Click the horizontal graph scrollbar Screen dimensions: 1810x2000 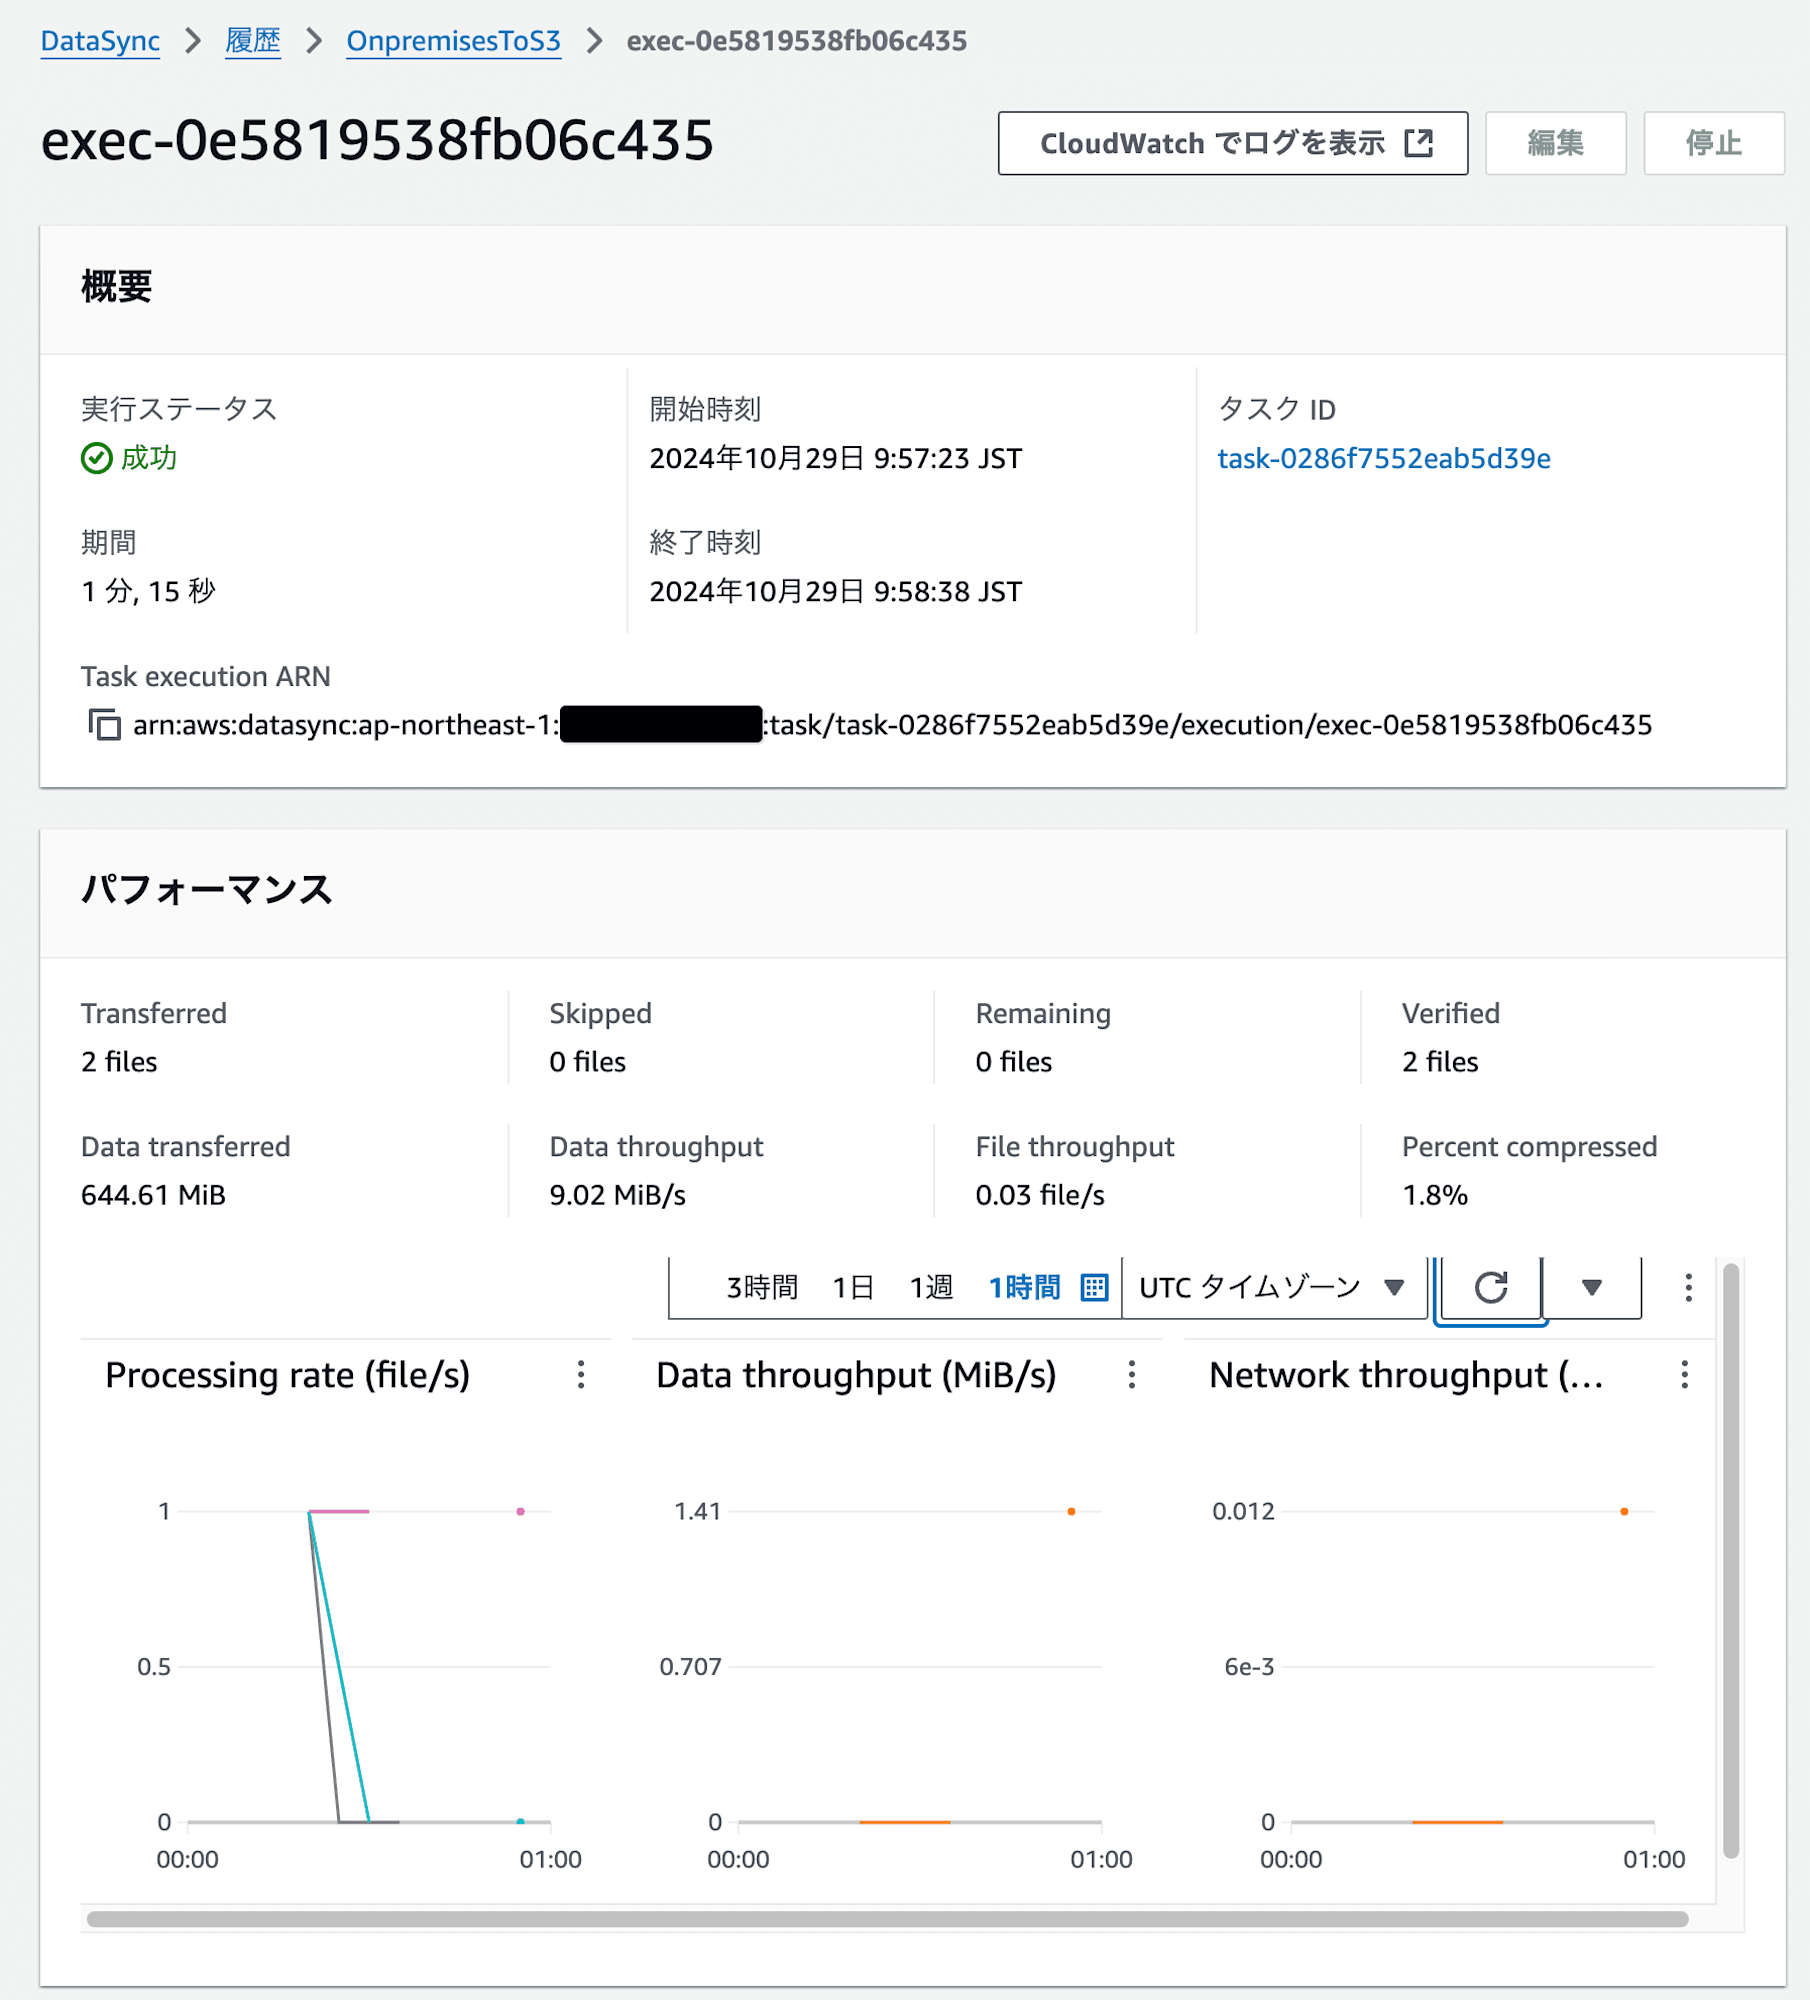[888, 1919]
